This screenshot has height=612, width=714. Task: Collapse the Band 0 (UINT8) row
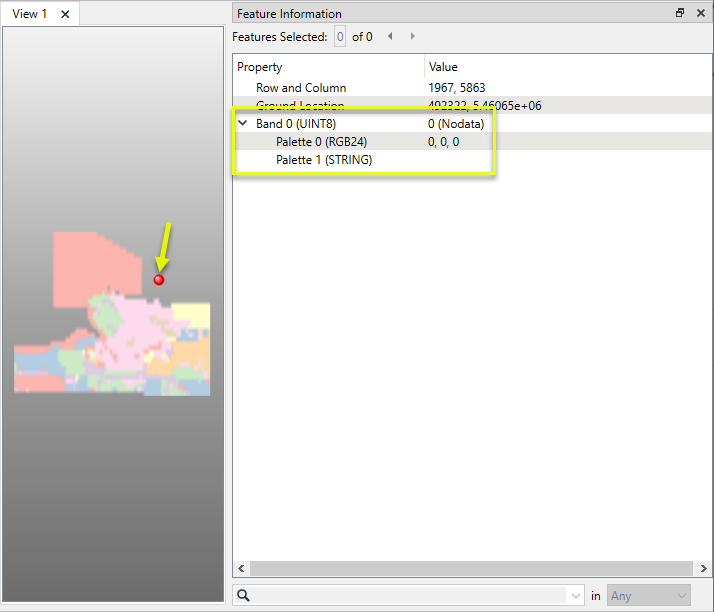(x=242, y=124)
